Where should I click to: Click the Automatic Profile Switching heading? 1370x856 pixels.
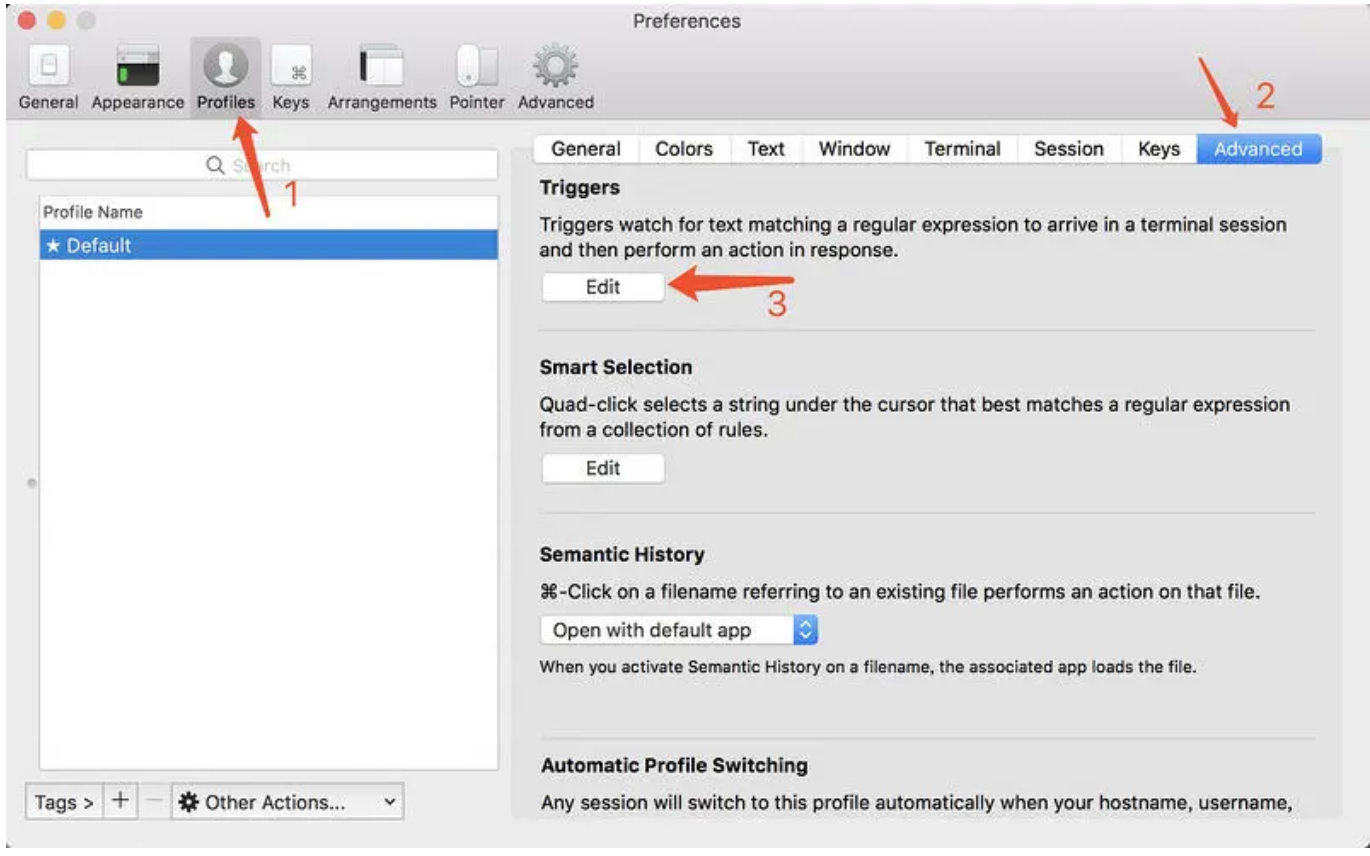pyautogui.click(x=675, y=765)
